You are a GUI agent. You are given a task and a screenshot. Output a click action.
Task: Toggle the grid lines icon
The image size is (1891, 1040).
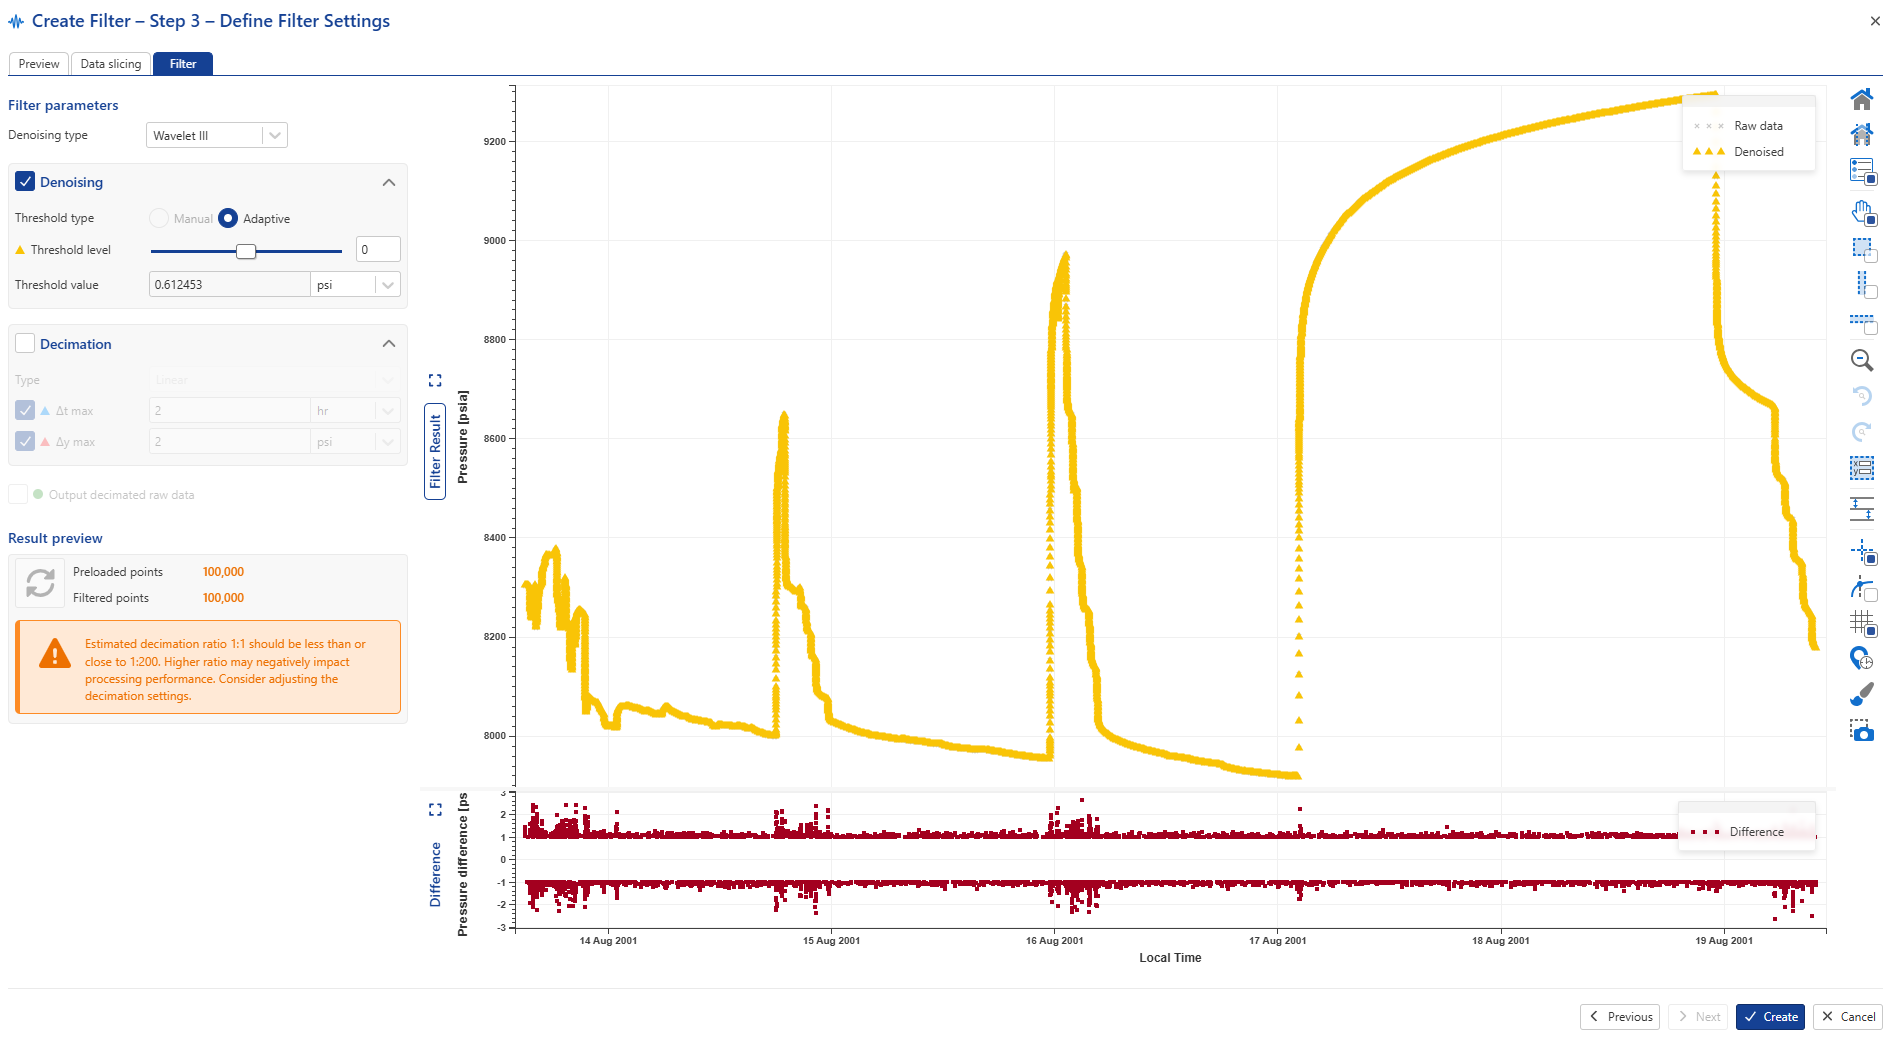coord(1861,622)
